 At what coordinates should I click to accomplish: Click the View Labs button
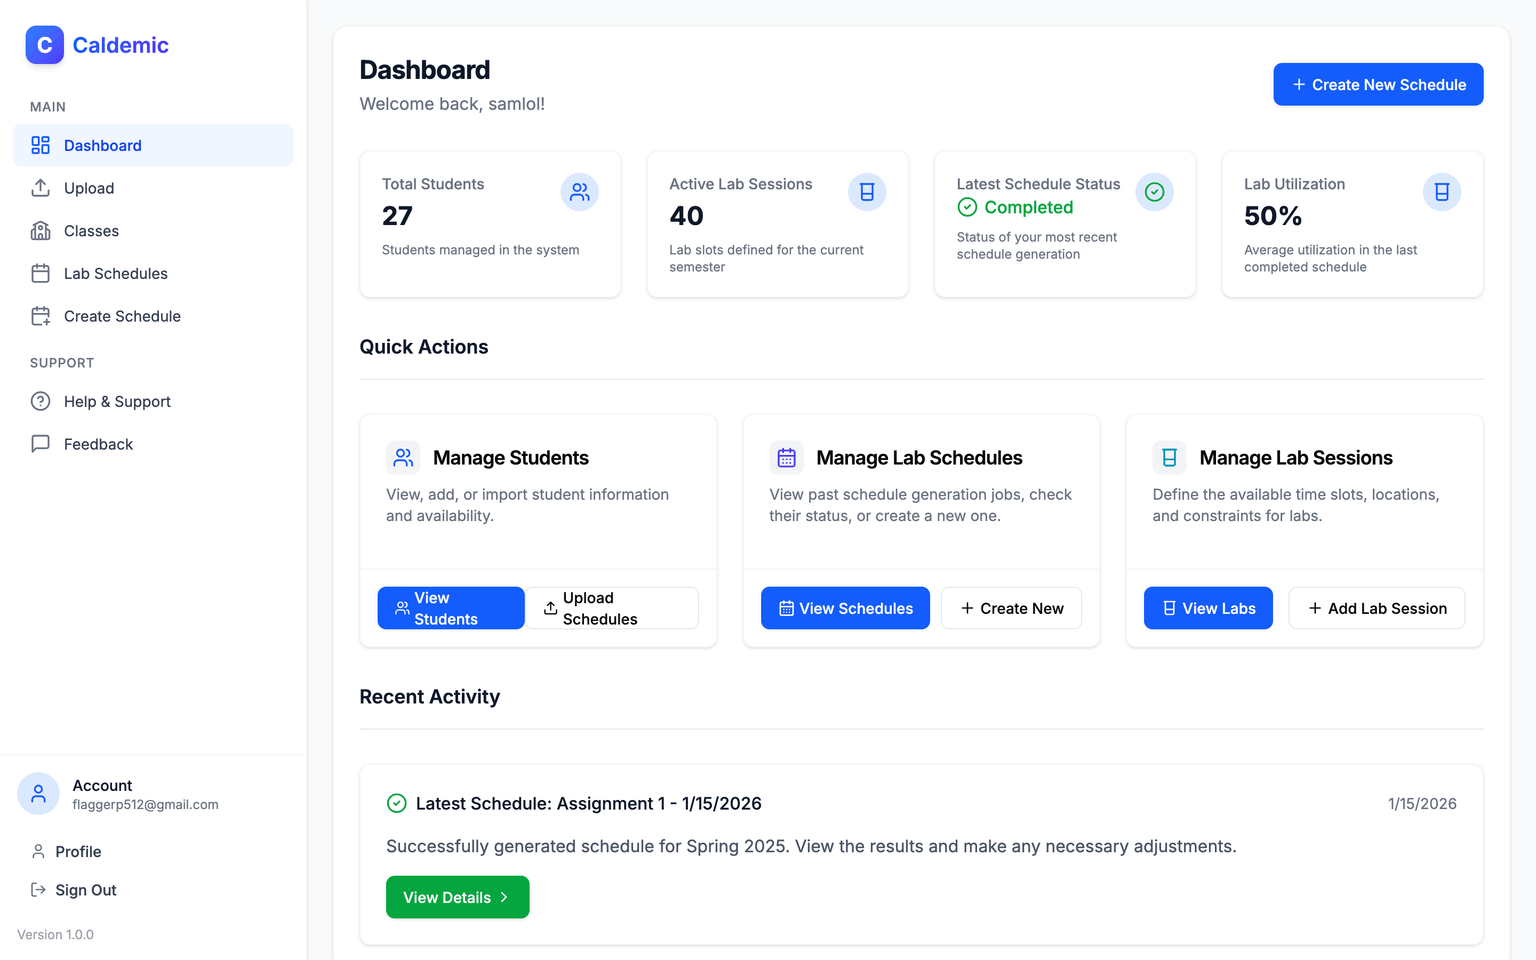tap(1208, 608)
